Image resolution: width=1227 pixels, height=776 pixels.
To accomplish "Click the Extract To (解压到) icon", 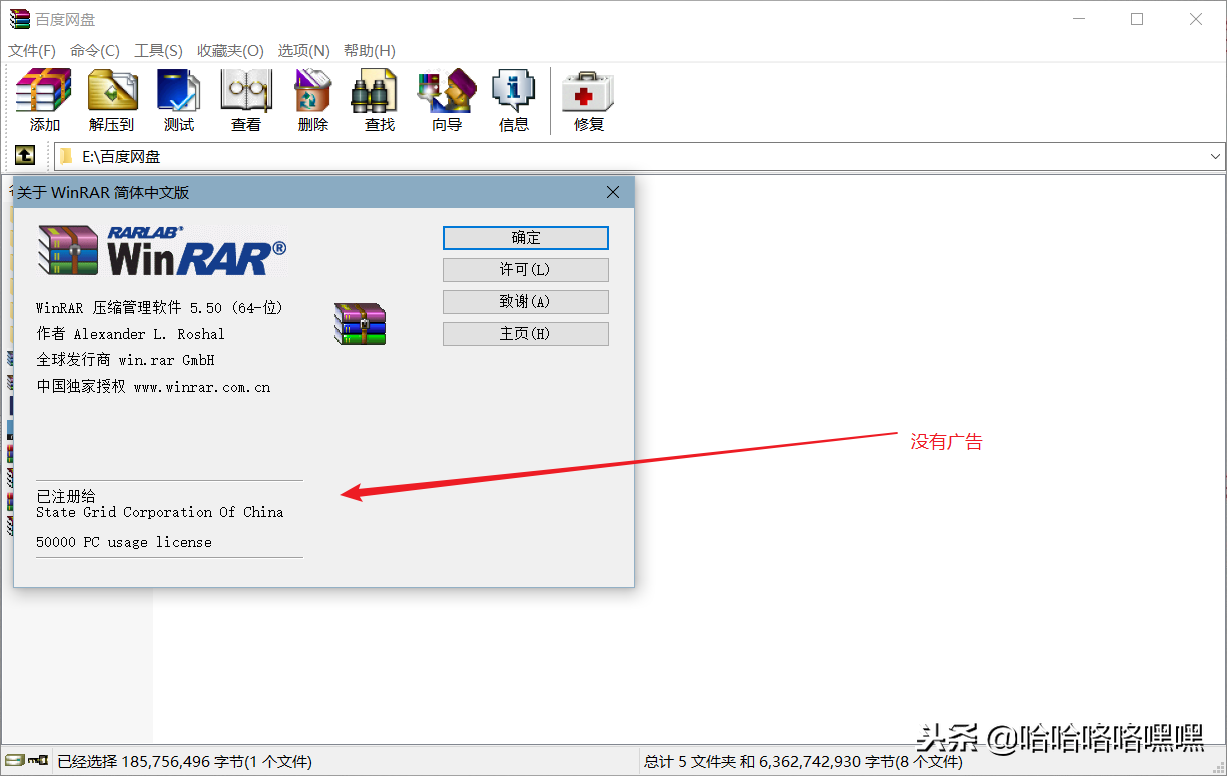I will pyautogui.click(x=111, y=100).
